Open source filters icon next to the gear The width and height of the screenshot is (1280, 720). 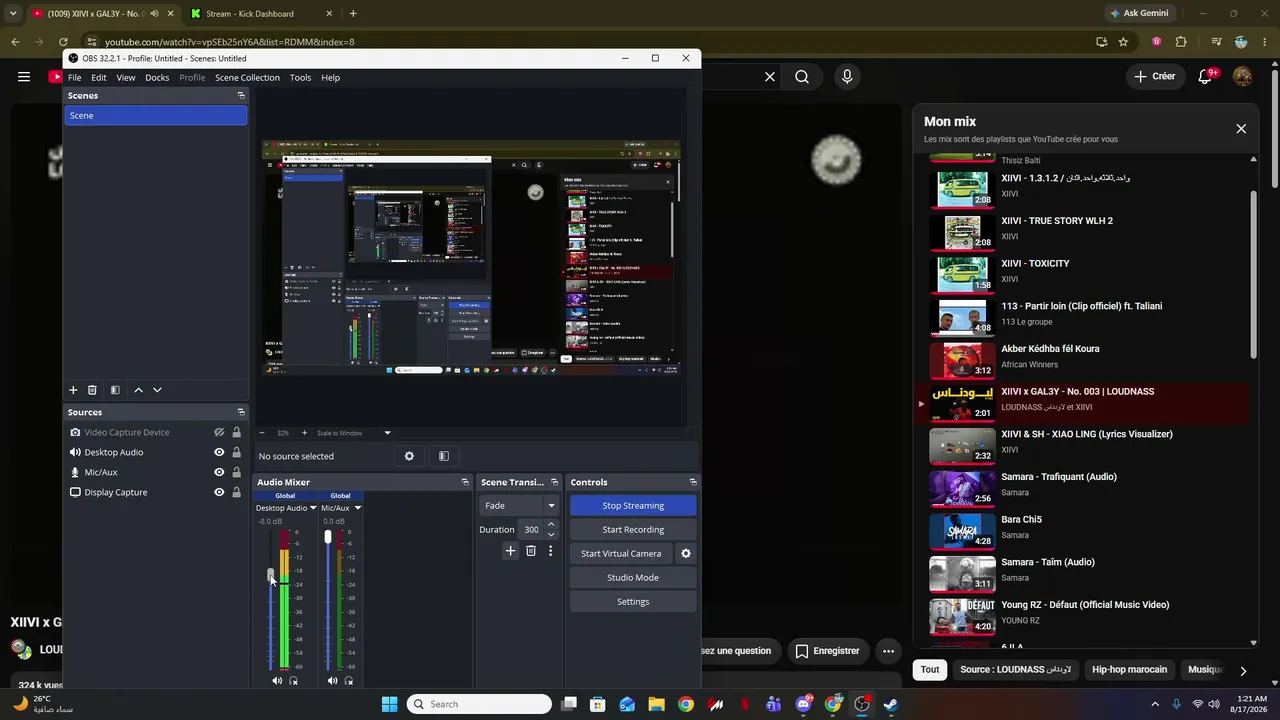(x=444, y=456)
